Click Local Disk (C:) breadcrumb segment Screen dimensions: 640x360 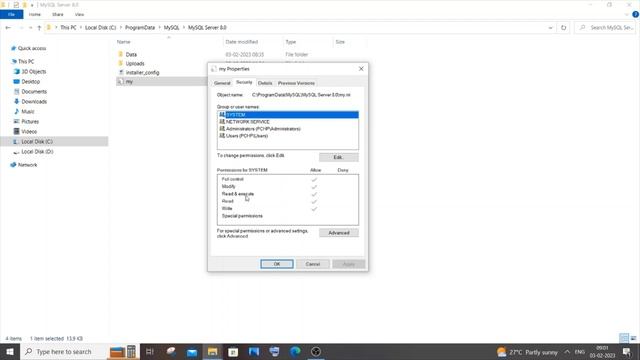100,28
